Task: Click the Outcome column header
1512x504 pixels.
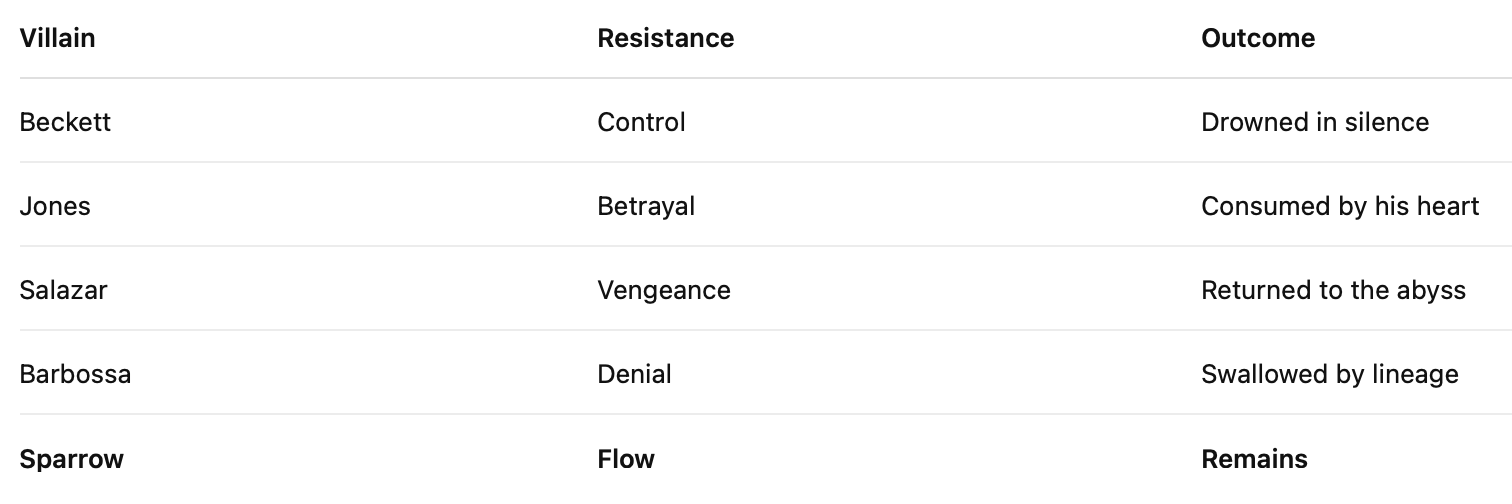Action: pyautogui.click(x=1257, y=38)
